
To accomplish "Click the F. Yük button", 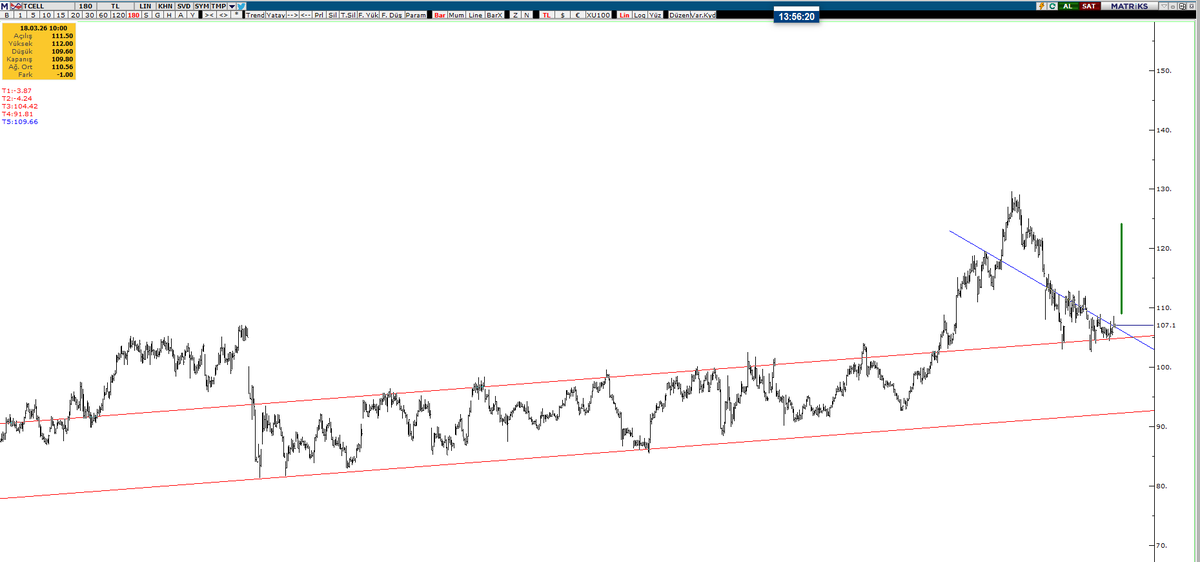I will point(369,16).
